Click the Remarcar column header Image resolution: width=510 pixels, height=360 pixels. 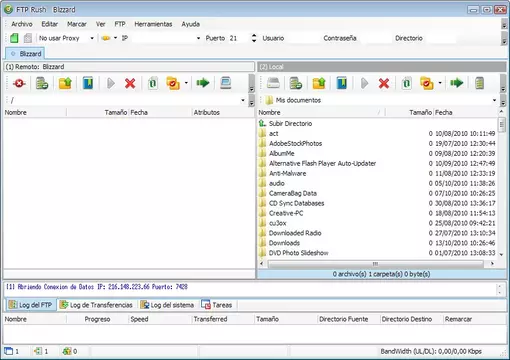(474, 319)
